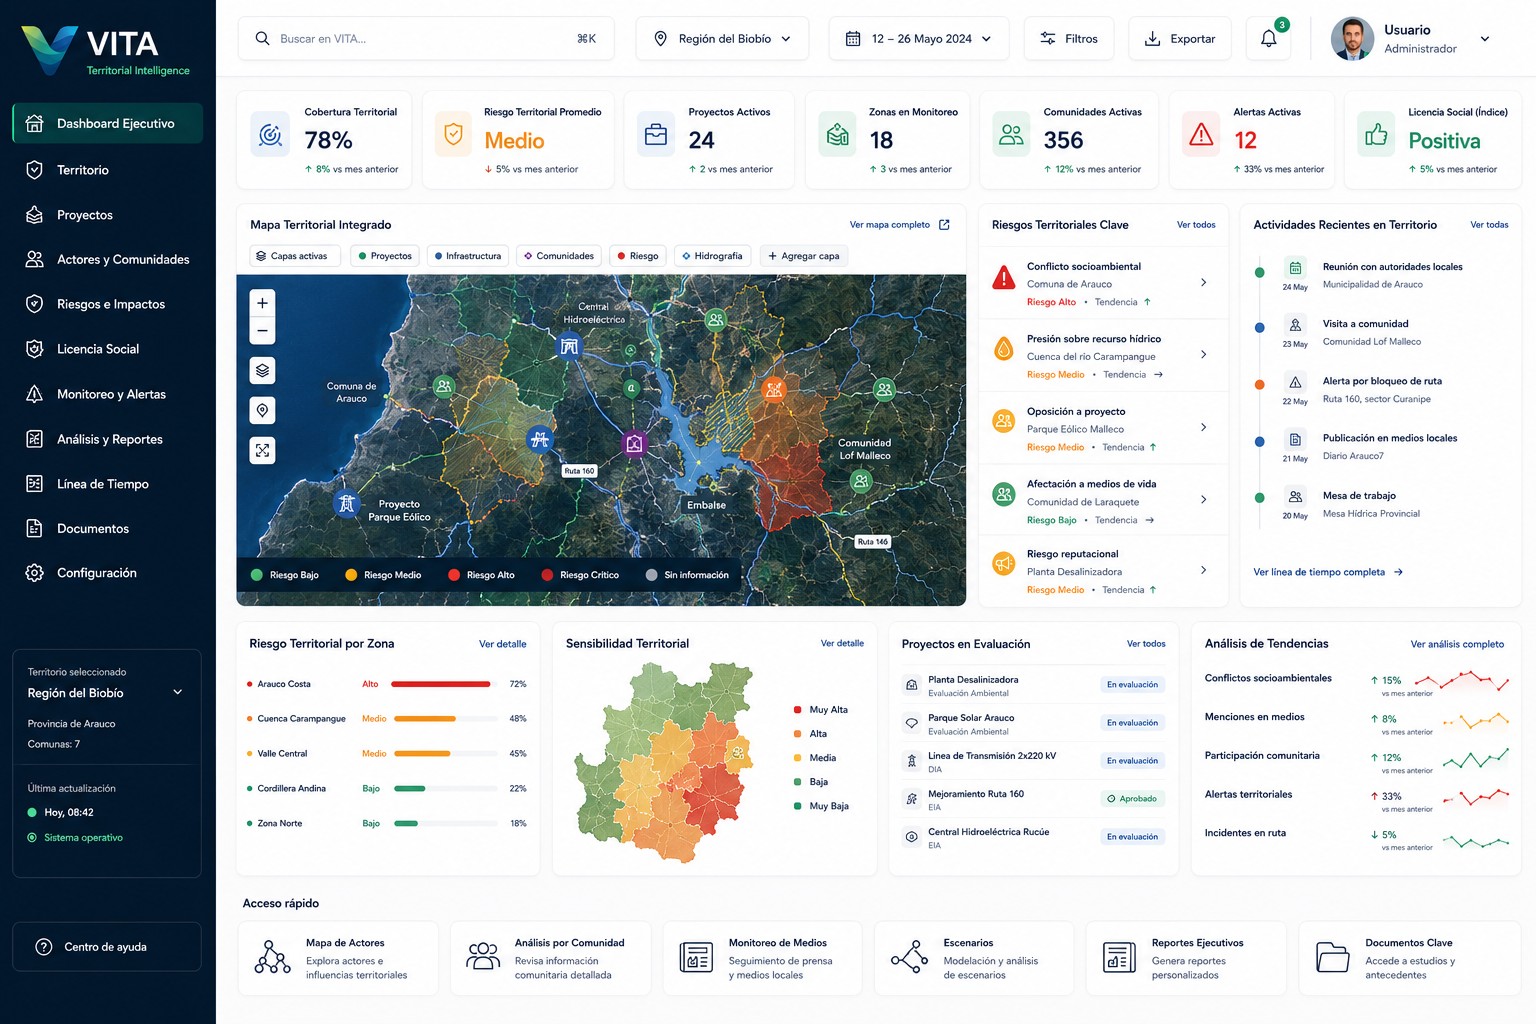Zoom out on the map
This screenshot has width=1536, height=1024.
[262, 331]
